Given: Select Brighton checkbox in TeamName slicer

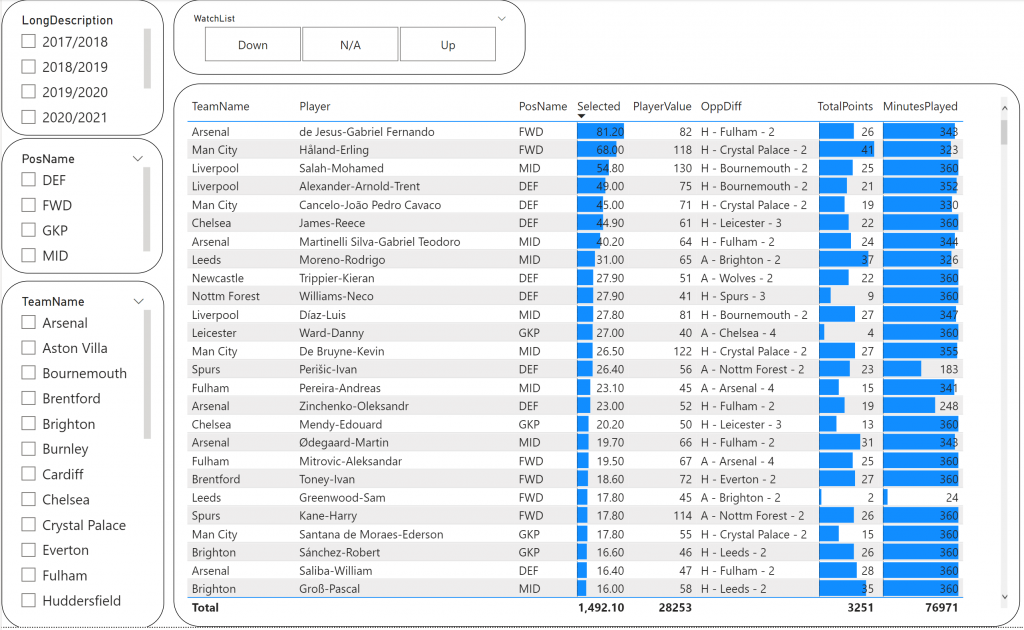Looking at the screenshot, I should point(28,424).
